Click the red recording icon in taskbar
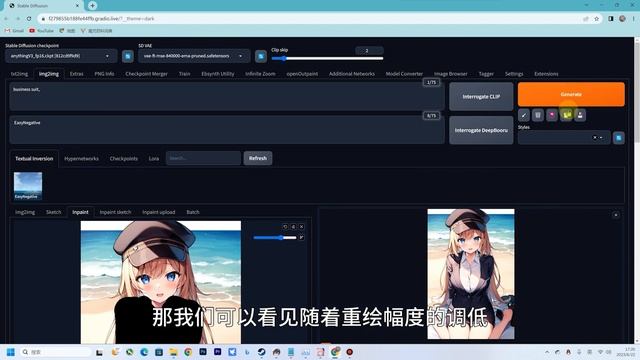The height and width of the screenshot is (360, 640). pyautogui.click(x=349, y=352)
